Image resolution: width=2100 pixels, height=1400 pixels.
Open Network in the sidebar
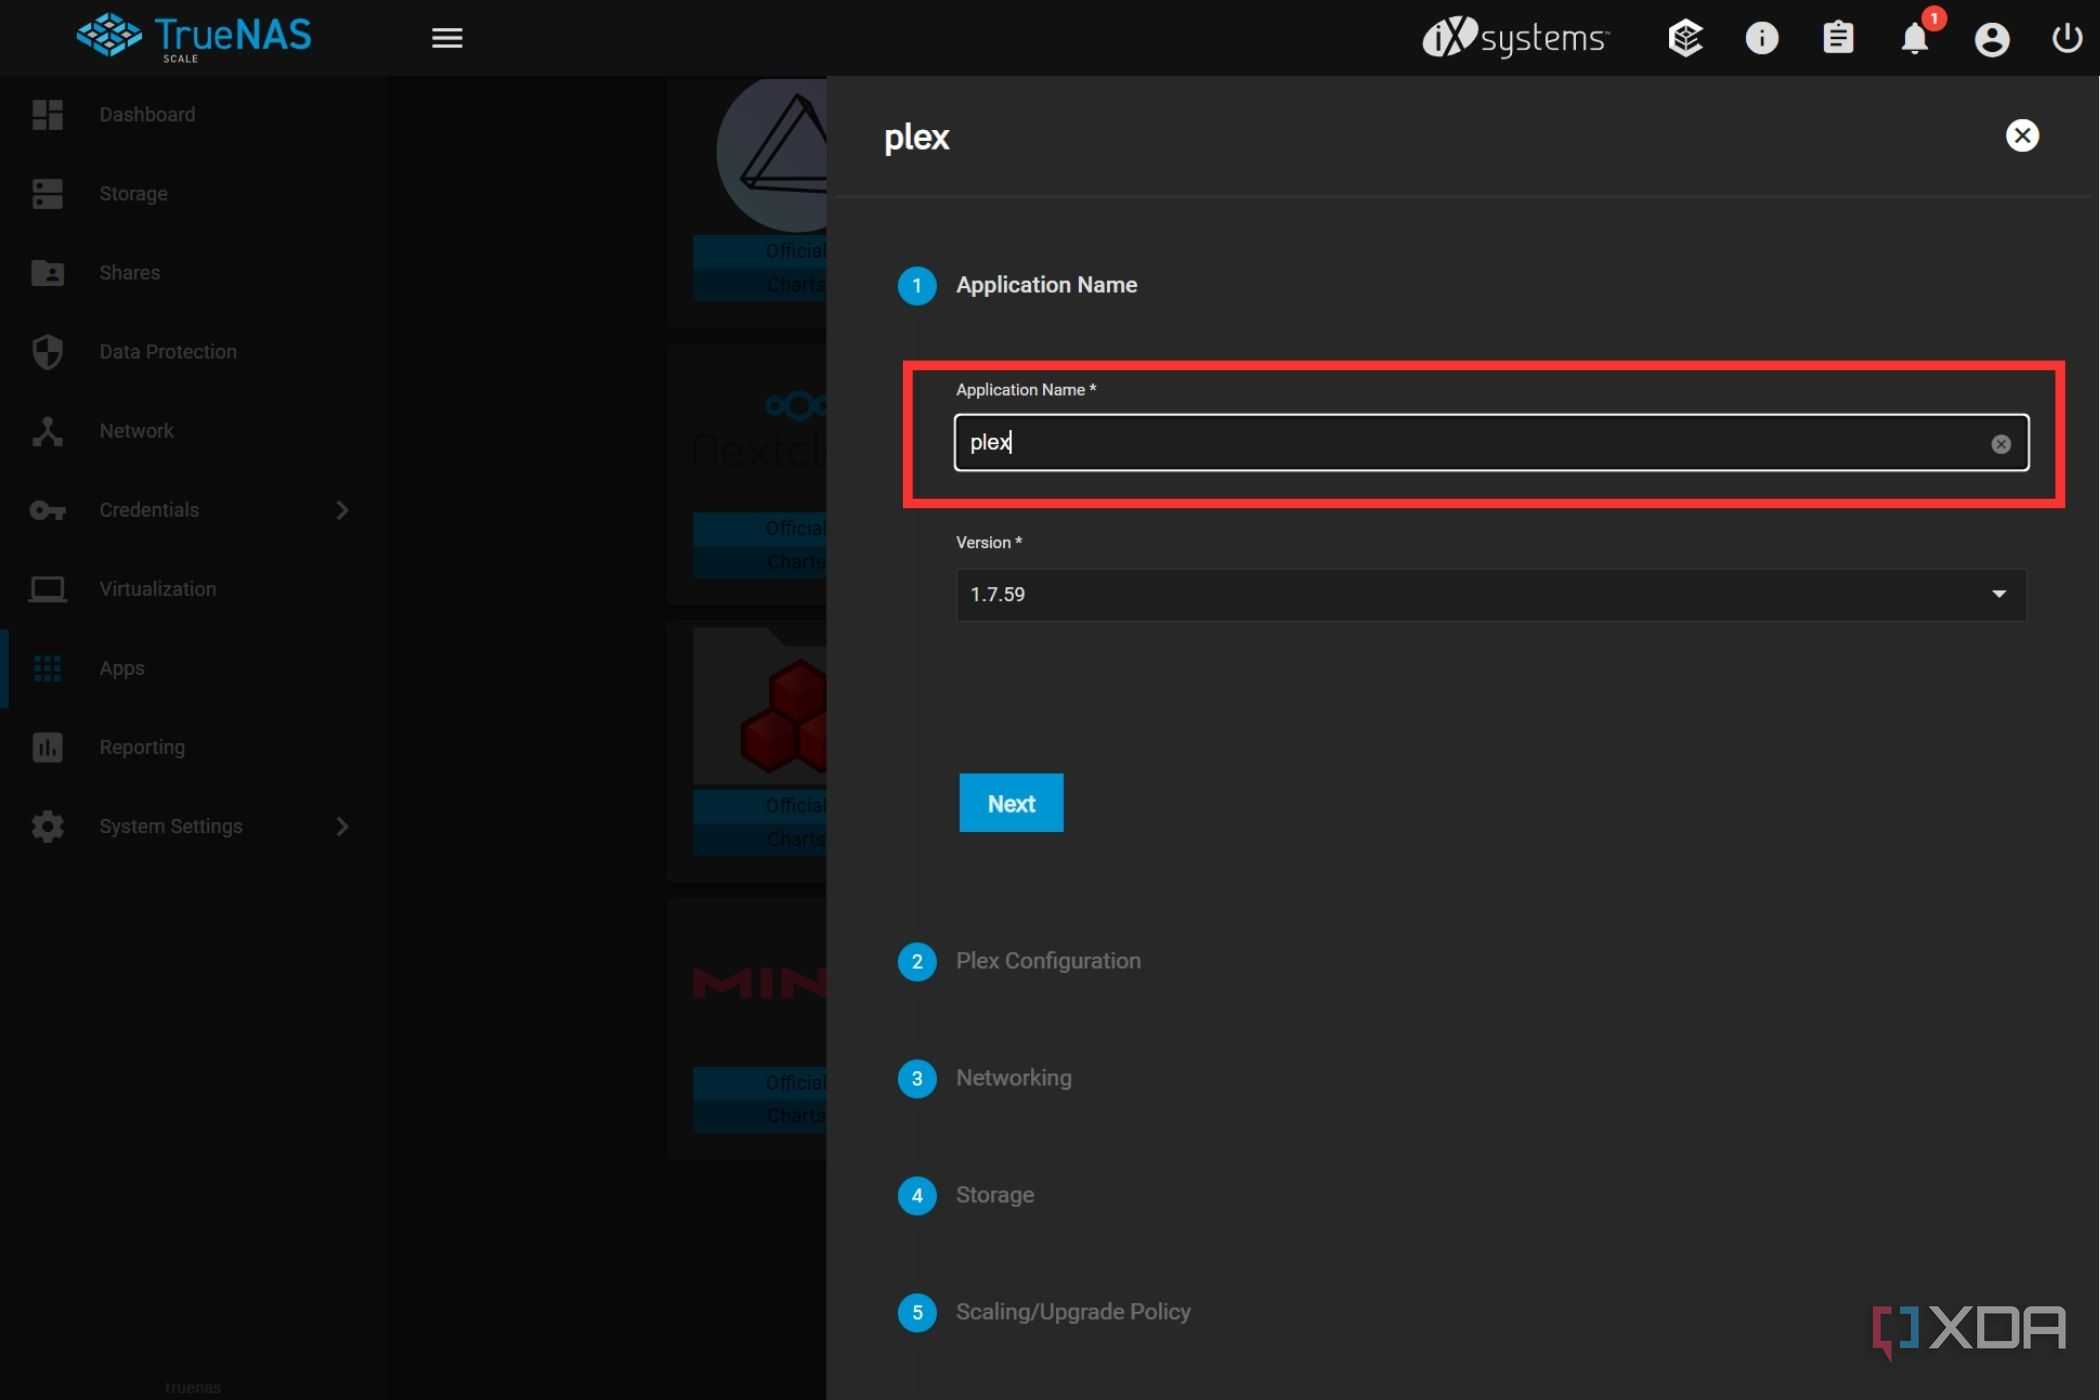pos(136,430)
